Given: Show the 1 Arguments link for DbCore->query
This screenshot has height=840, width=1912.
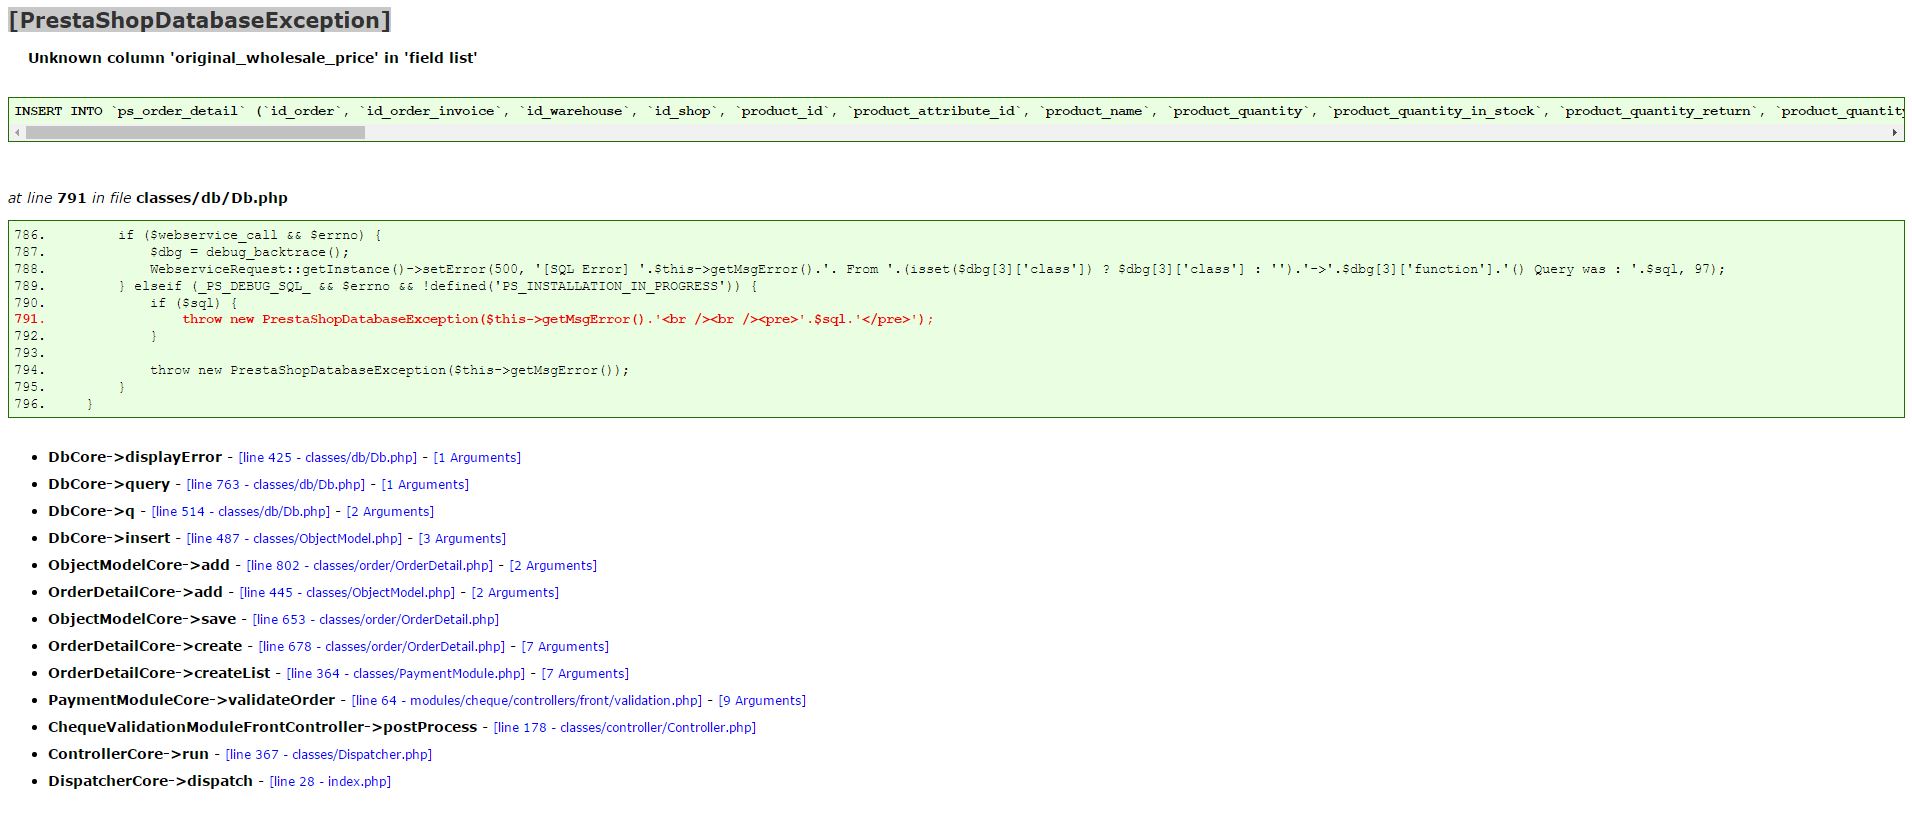Looking at the screenshot, I should [425, 485].
